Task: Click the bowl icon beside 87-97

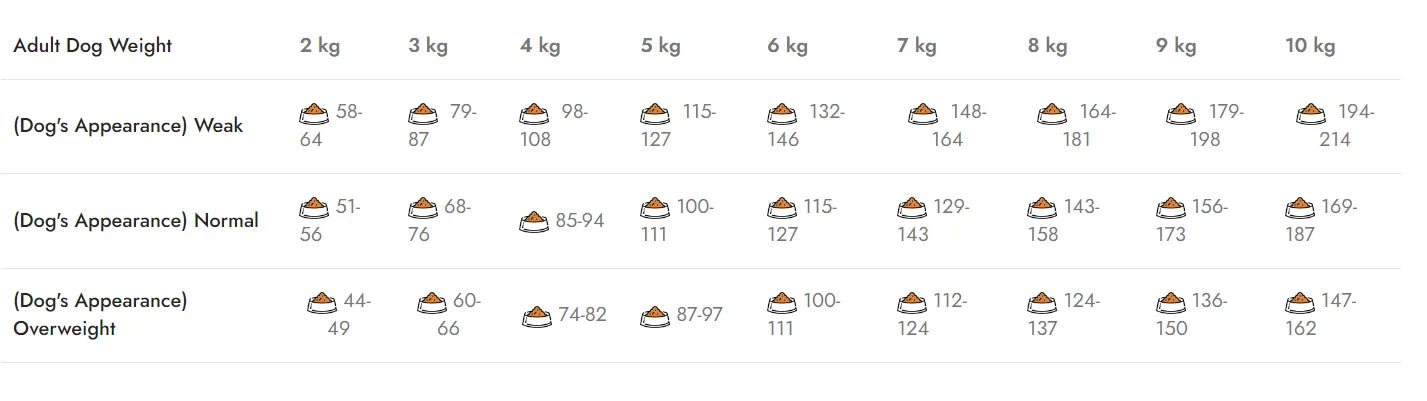Action: (656, 315)
